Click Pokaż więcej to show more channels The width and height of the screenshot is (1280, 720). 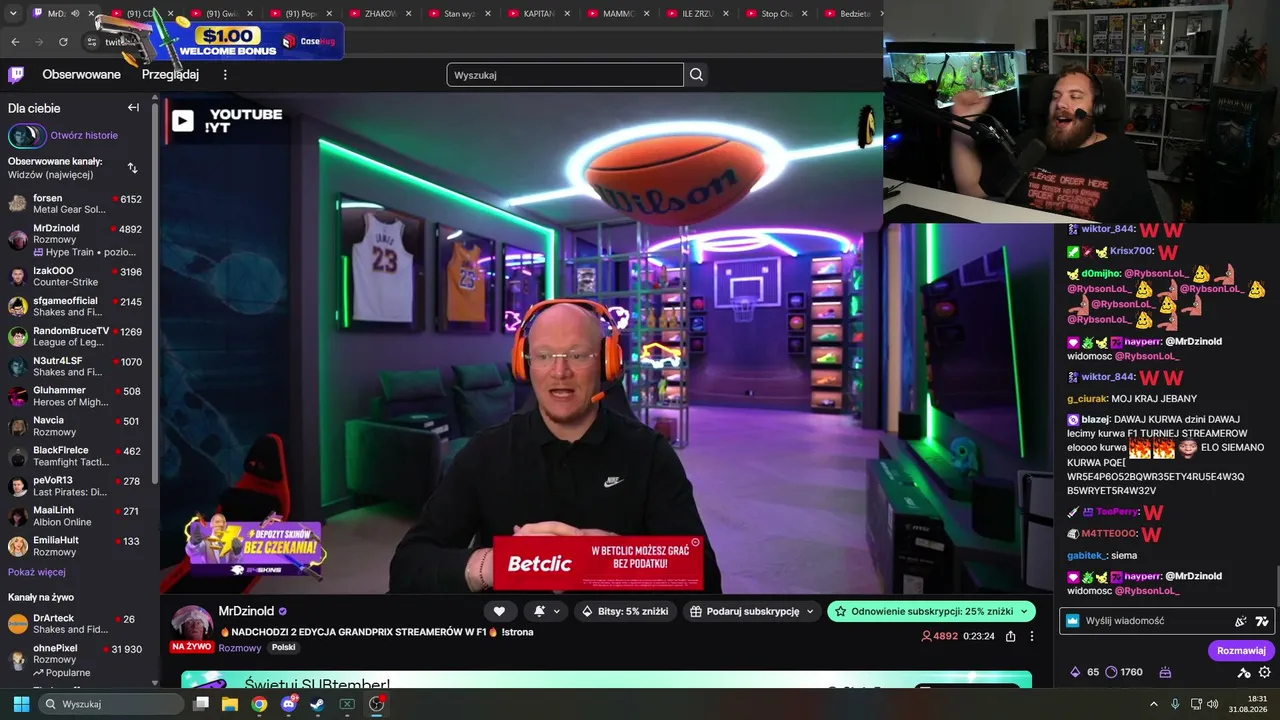[x=37, y=572]
